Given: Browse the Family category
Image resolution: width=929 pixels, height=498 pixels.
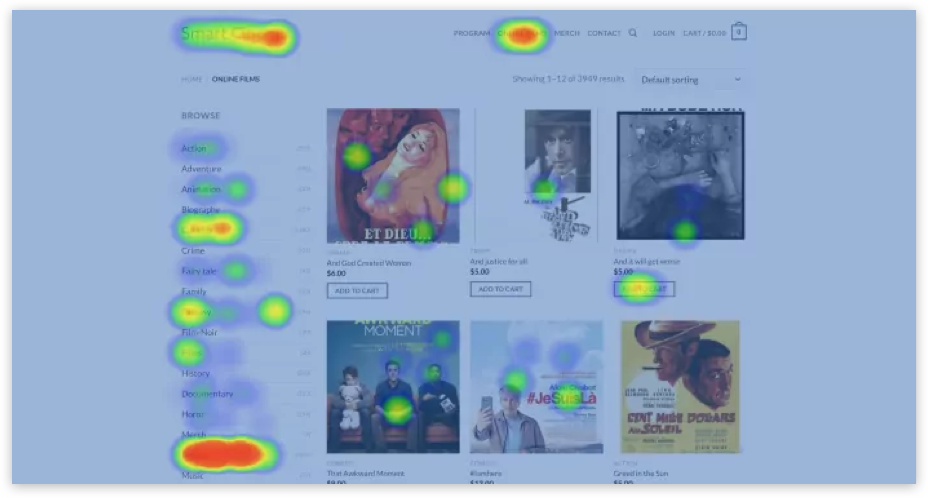Looking at the screenshot, I should [x=194, y=291].
